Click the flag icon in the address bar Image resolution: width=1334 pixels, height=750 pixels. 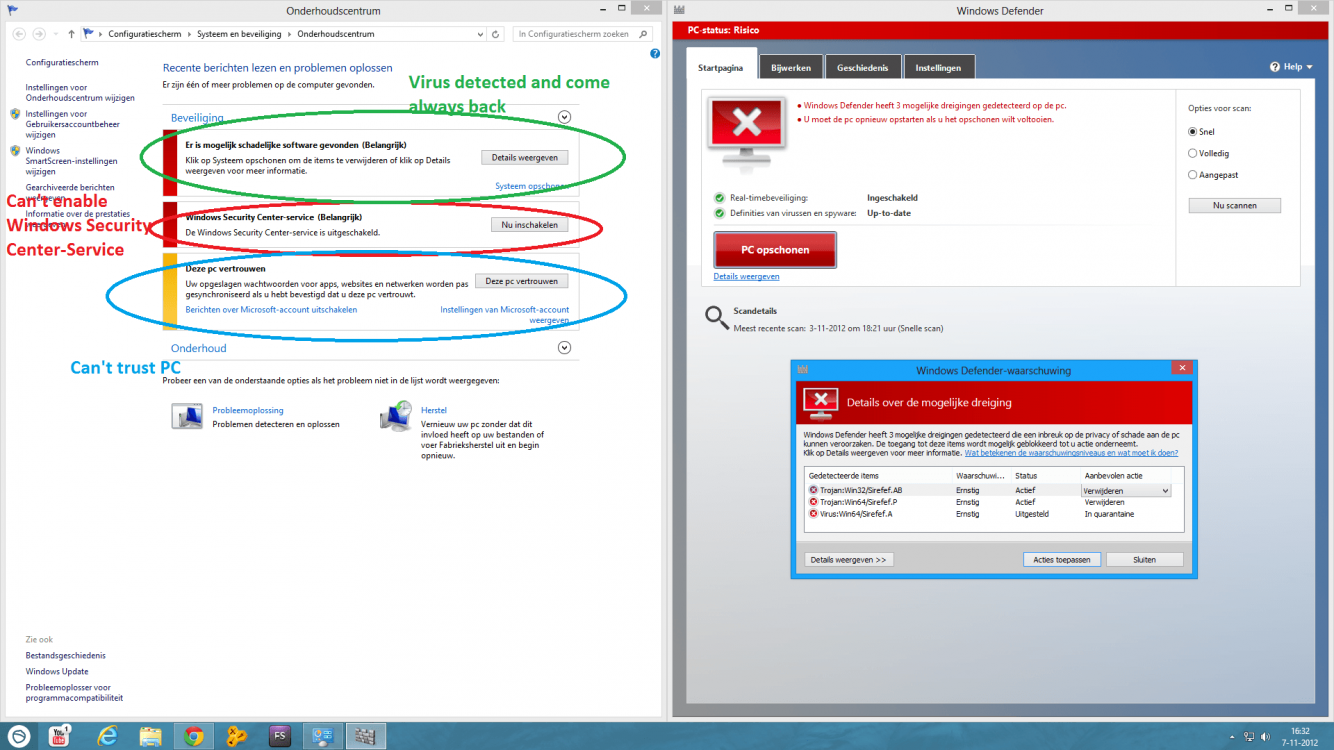(89, 34)
